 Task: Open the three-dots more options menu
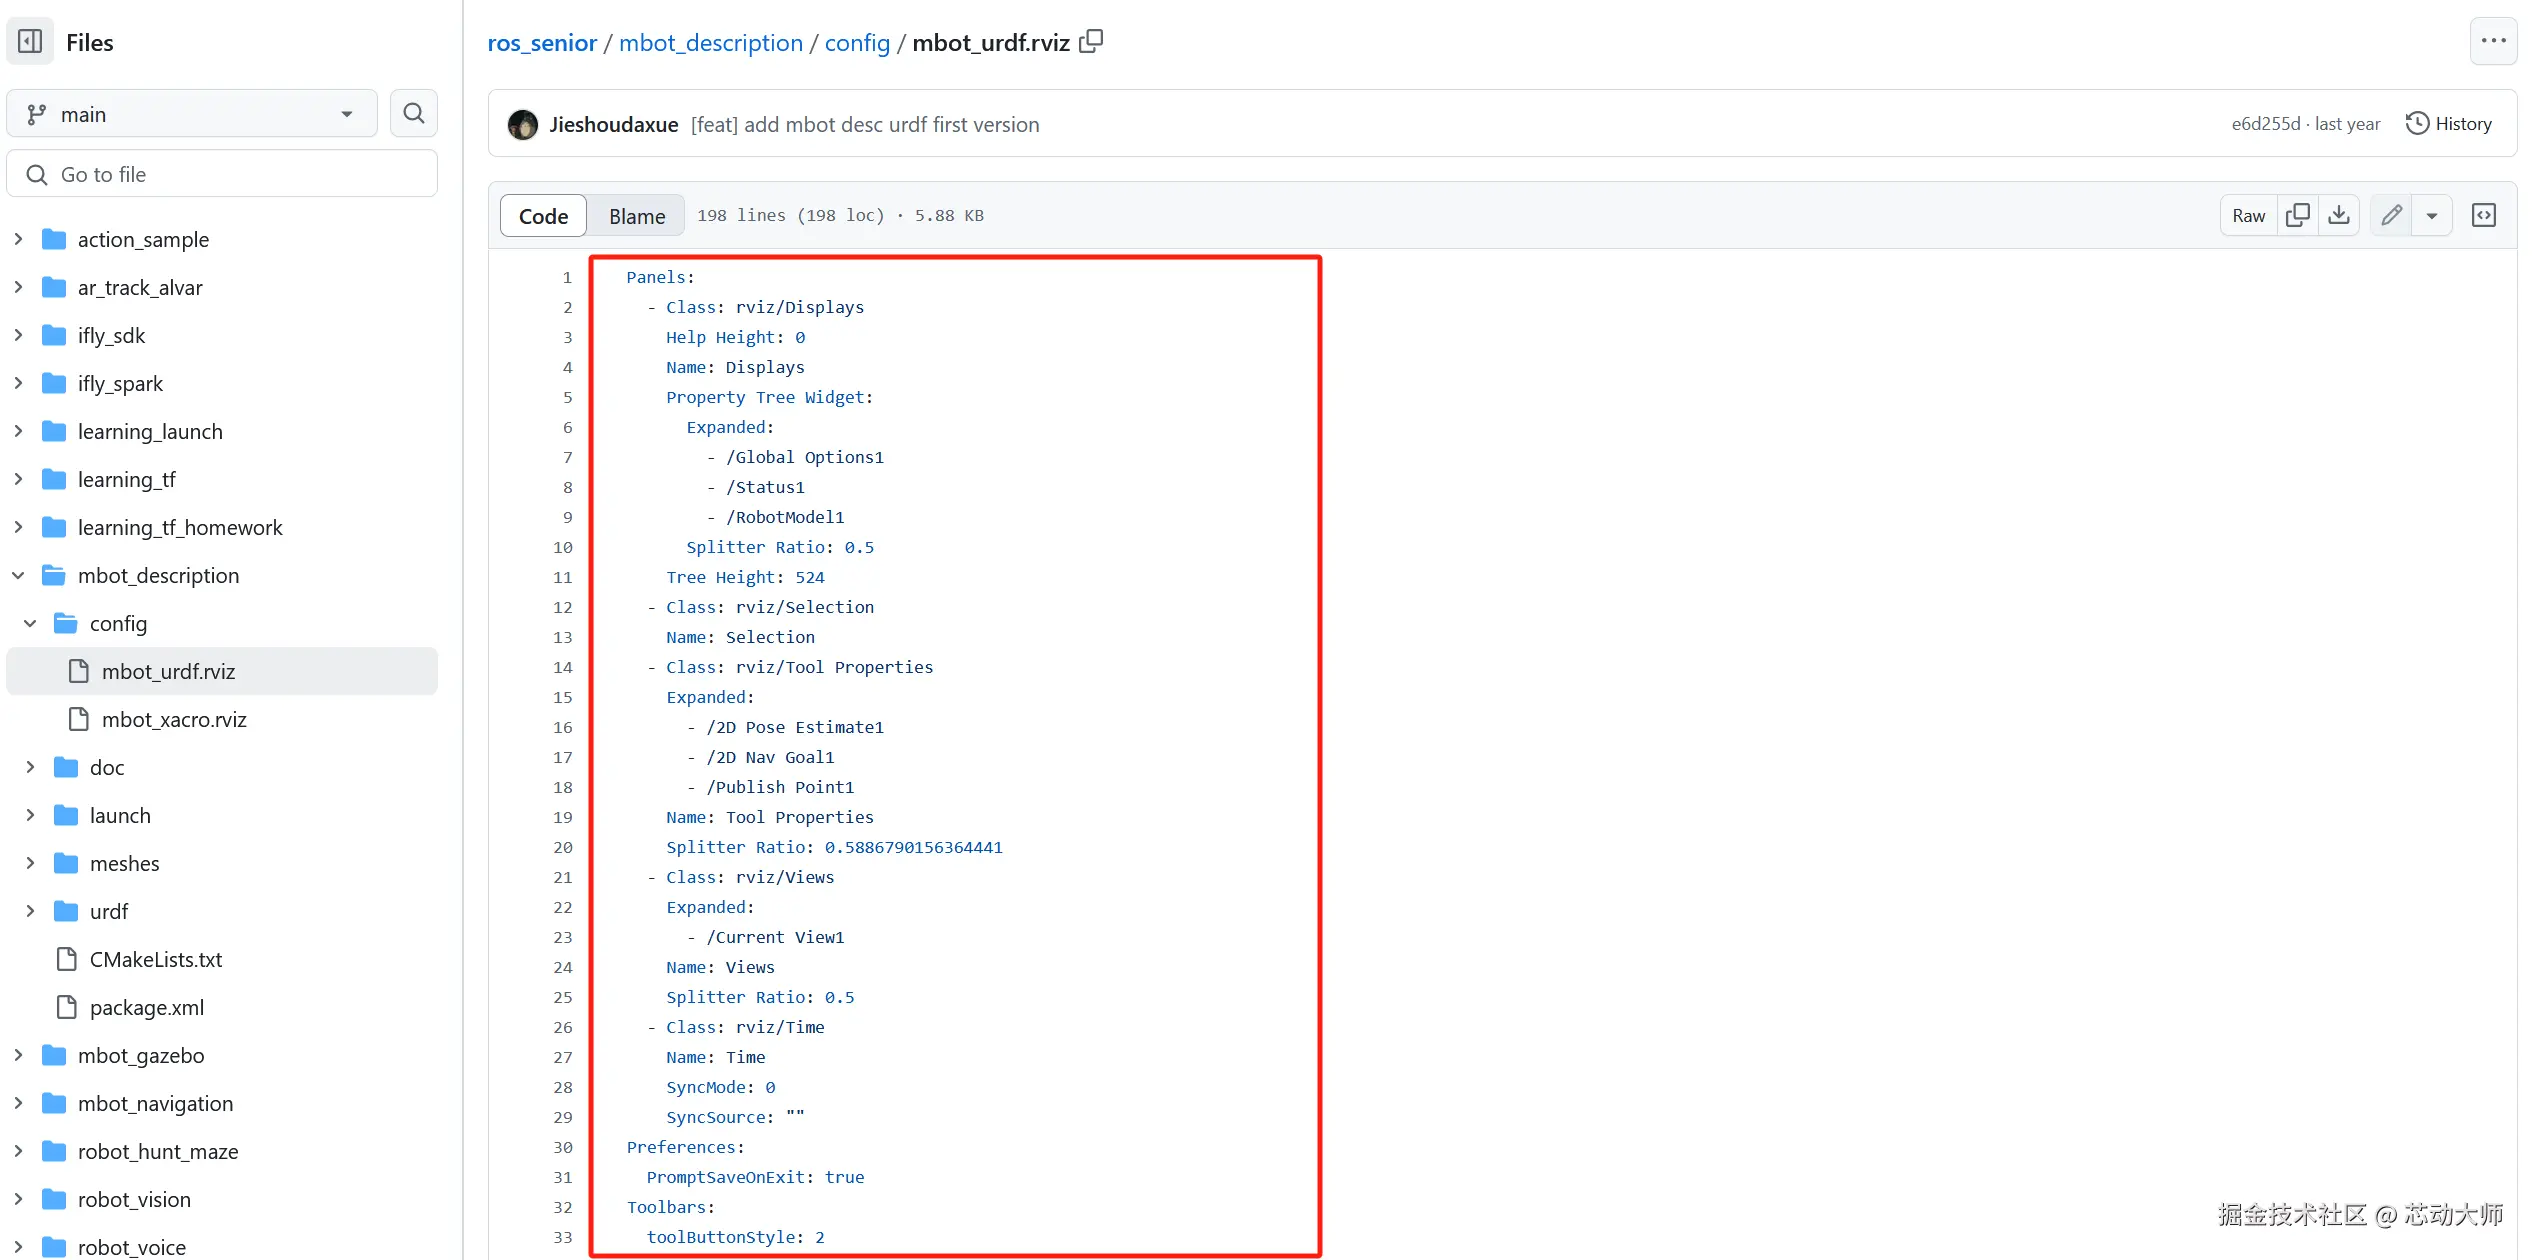[2493, 42]
